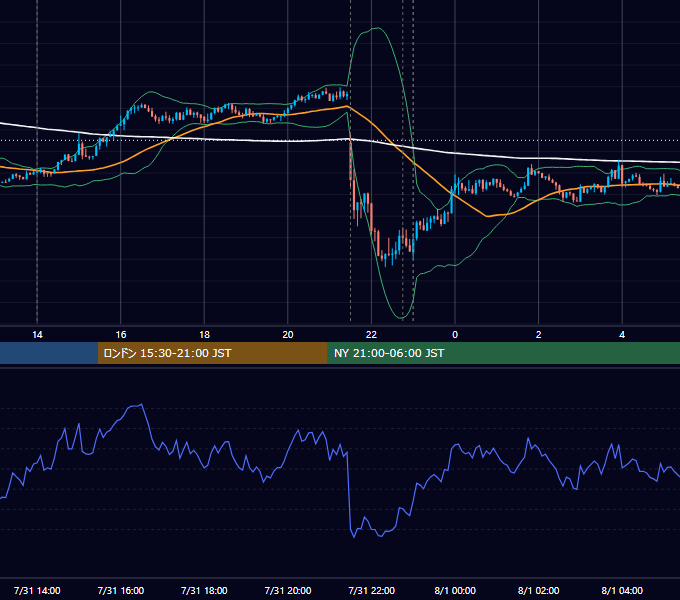Click the 7/31 18:00 time label

pos(204,590)
